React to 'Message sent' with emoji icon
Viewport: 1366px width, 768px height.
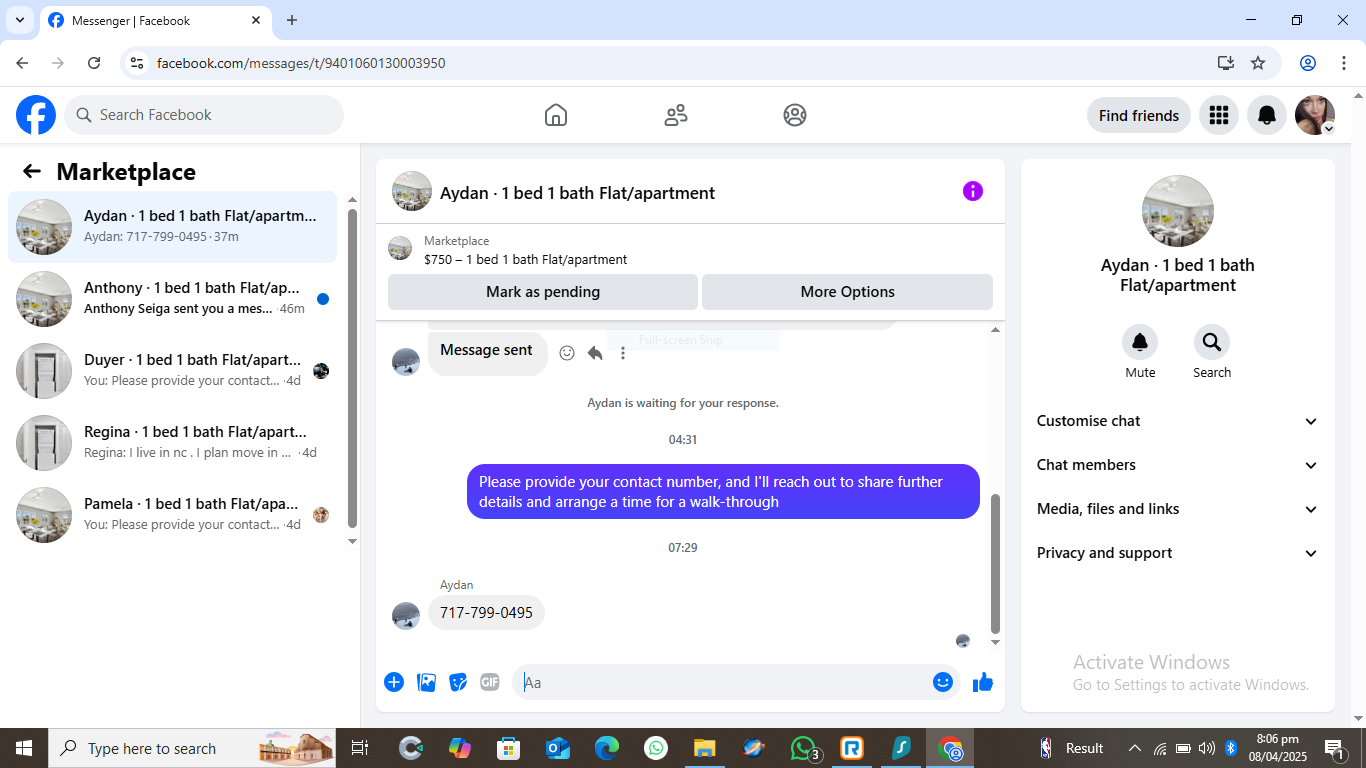567,353
